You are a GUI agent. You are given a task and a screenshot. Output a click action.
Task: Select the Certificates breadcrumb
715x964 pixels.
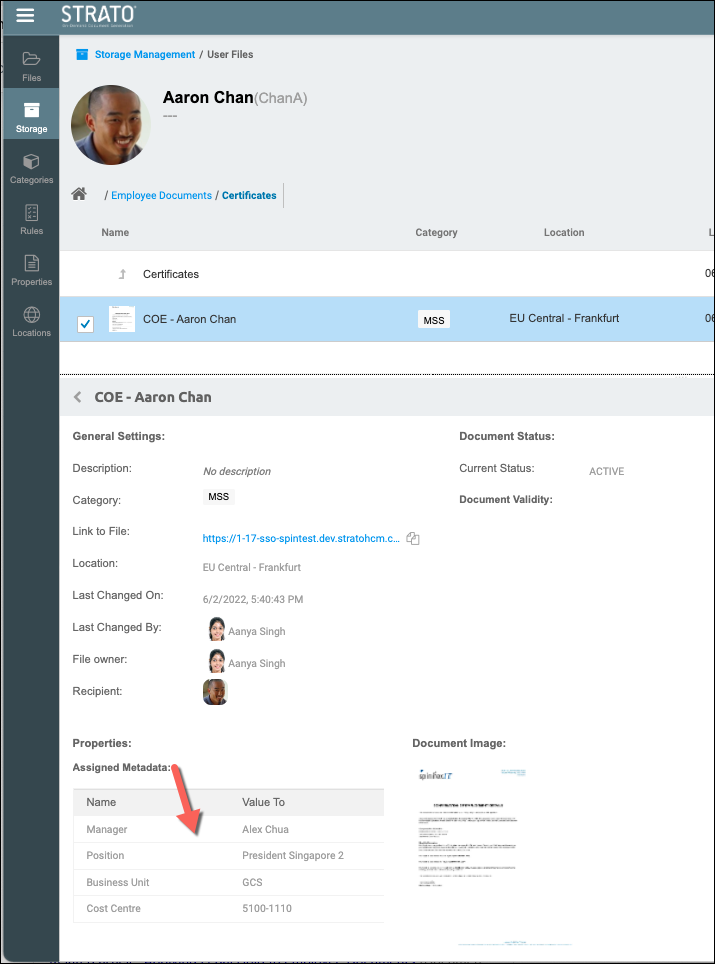tap(249, 195)
